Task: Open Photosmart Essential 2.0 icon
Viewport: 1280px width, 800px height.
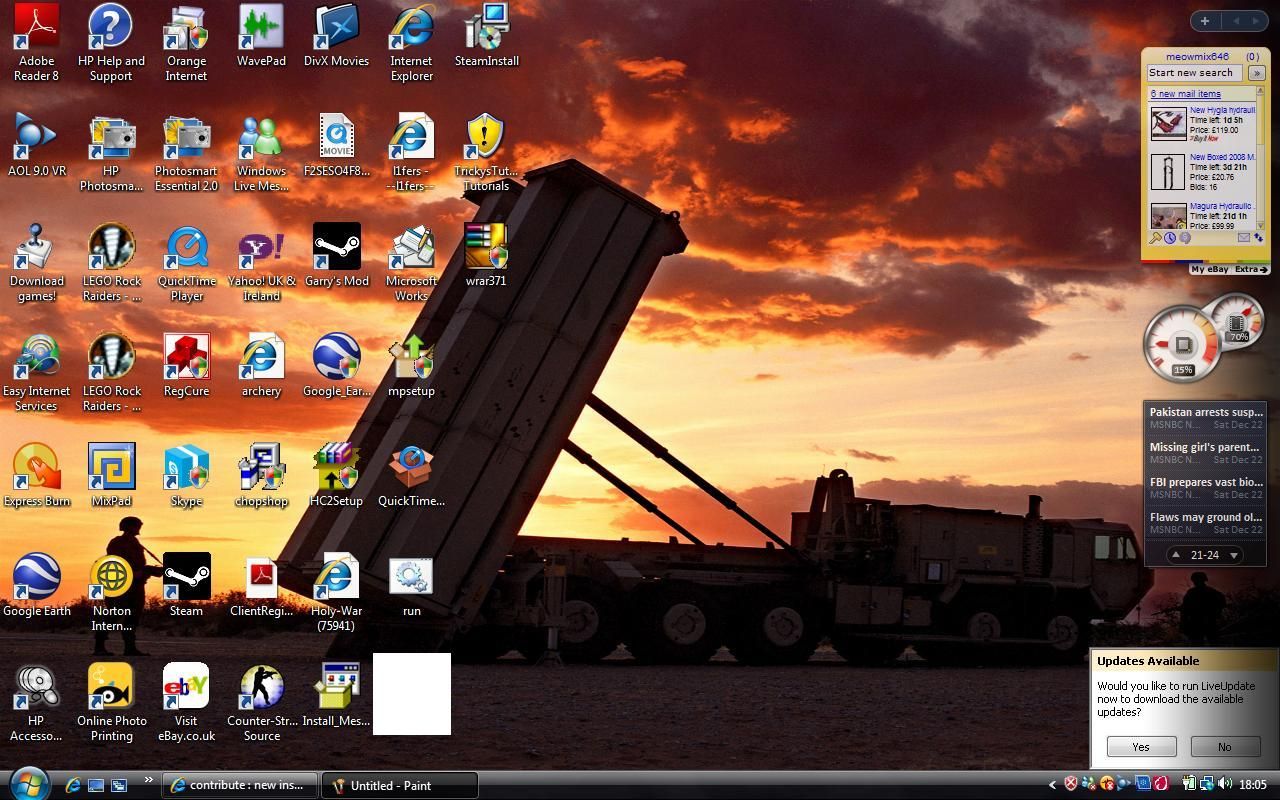Action: point(186,153)
